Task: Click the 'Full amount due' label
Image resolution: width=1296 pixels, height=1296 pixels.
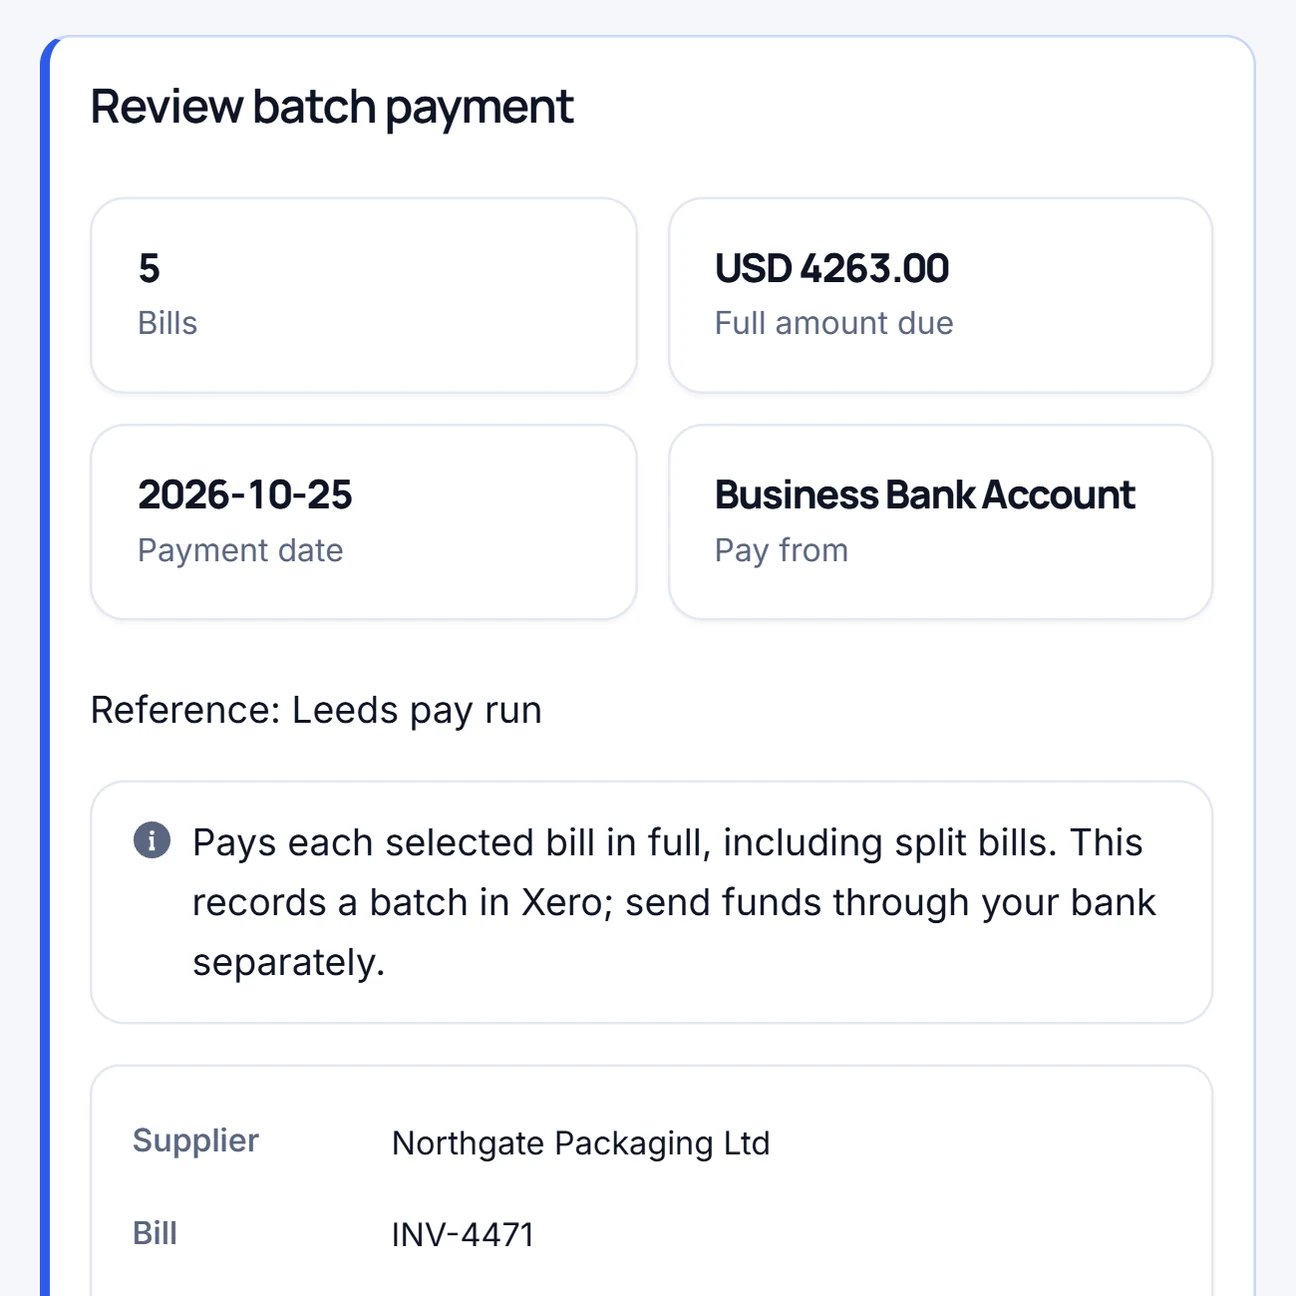Action: coord(834,323)
